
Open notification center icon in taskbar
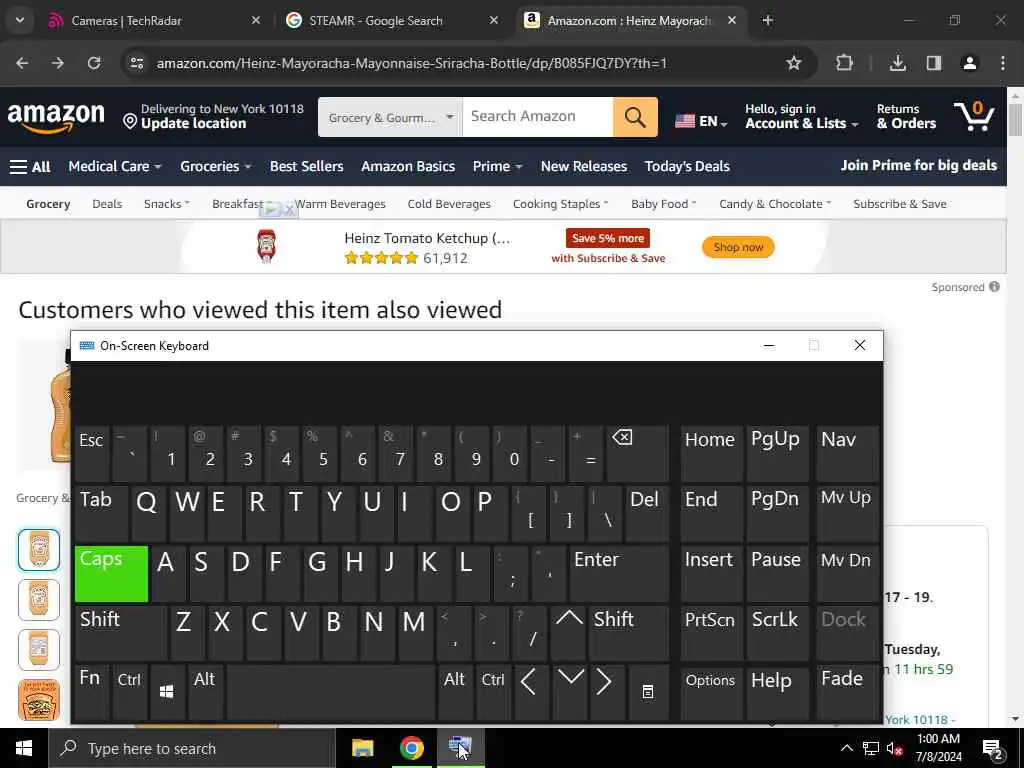coord(993,748)
